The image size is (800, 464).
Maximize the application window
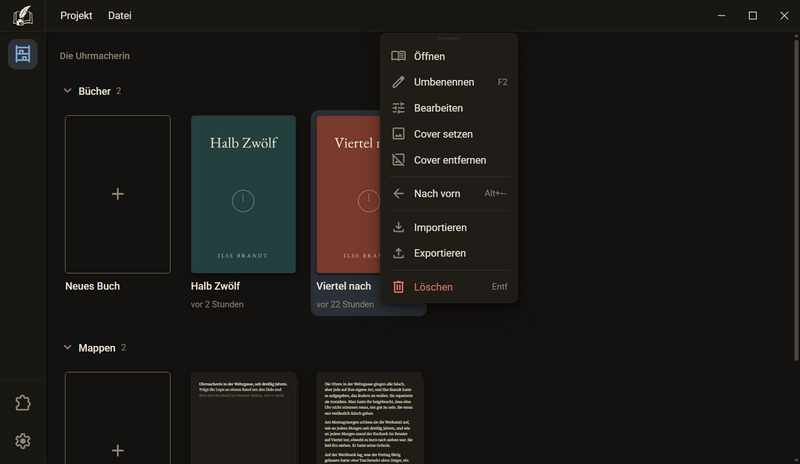click(753, 16)
